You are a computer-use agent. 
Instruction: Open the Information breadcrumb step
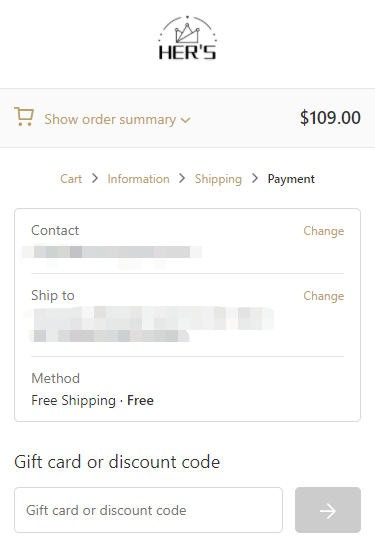[138, 179]
